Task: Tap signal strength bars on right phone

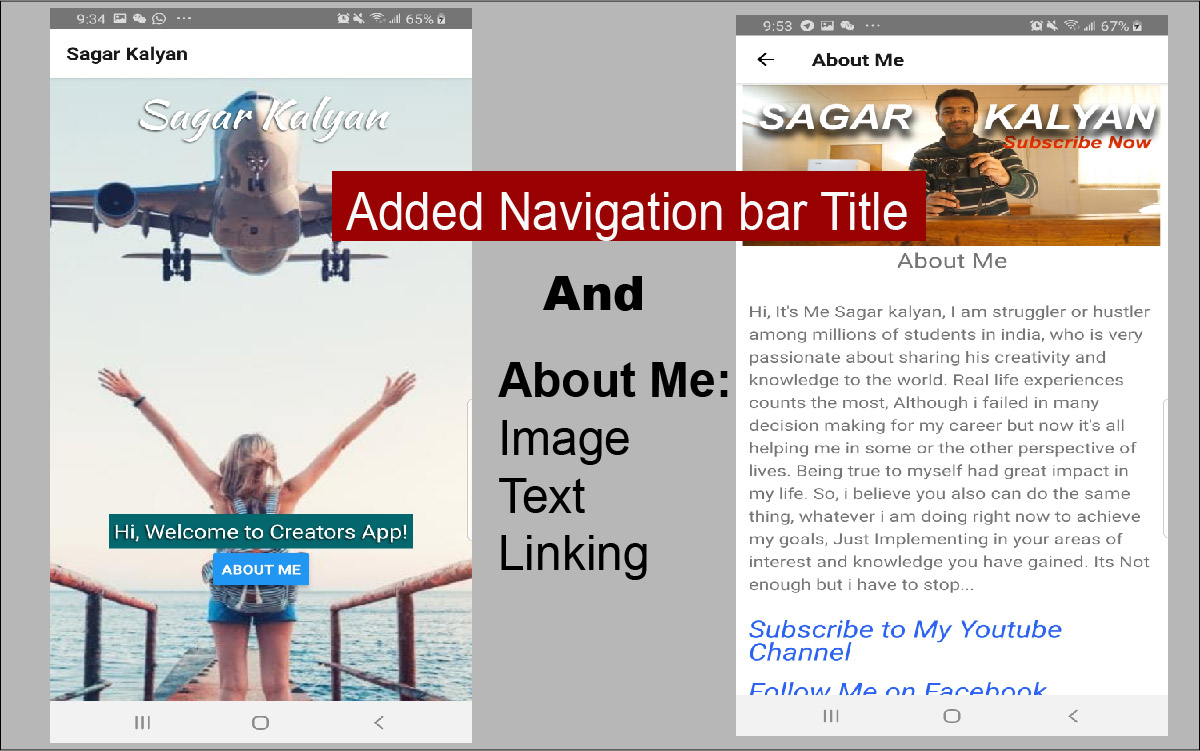Action: click(x=1089, y=26)
